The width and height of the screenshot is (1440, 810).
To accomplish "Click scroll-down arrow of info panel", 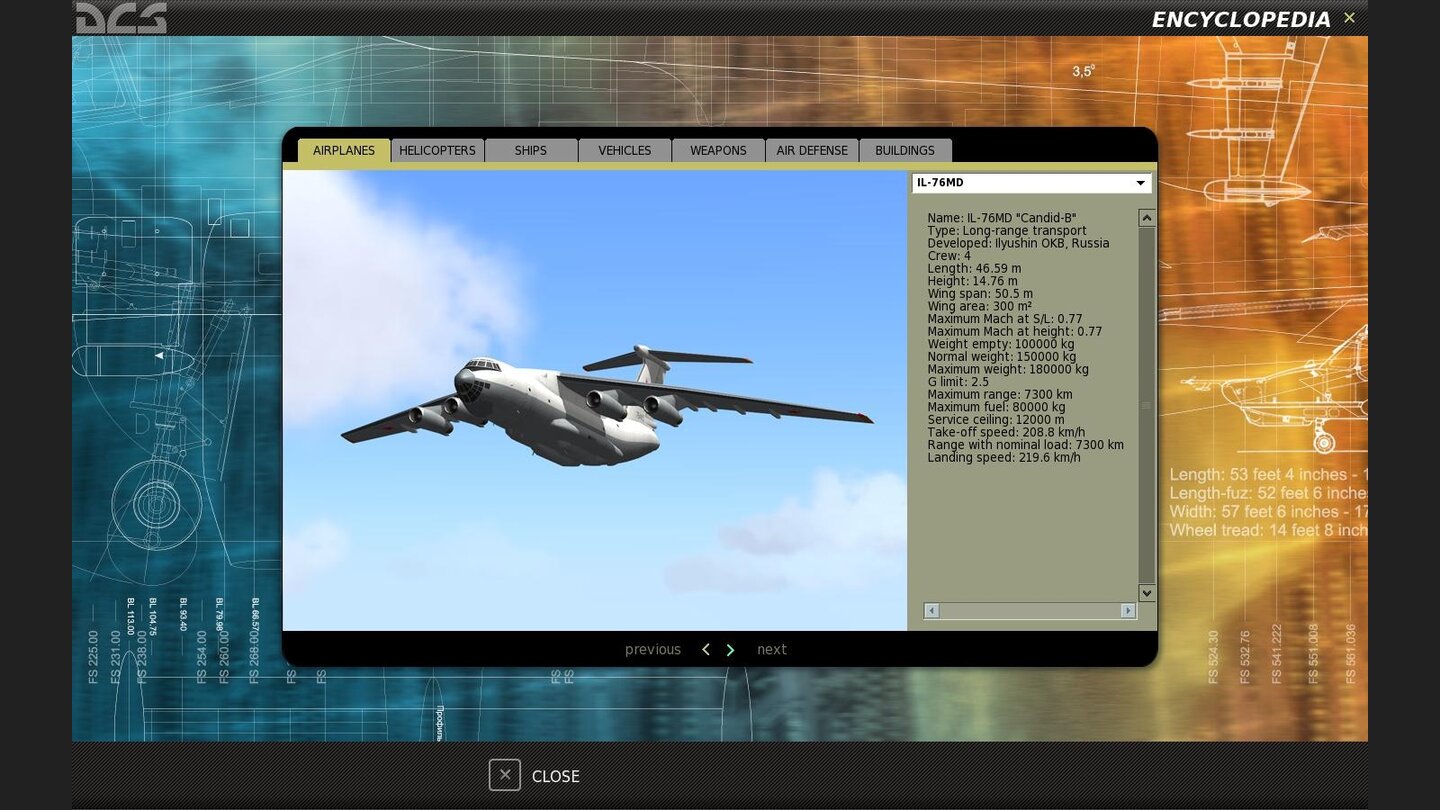I will click(x=1147, y=593).
